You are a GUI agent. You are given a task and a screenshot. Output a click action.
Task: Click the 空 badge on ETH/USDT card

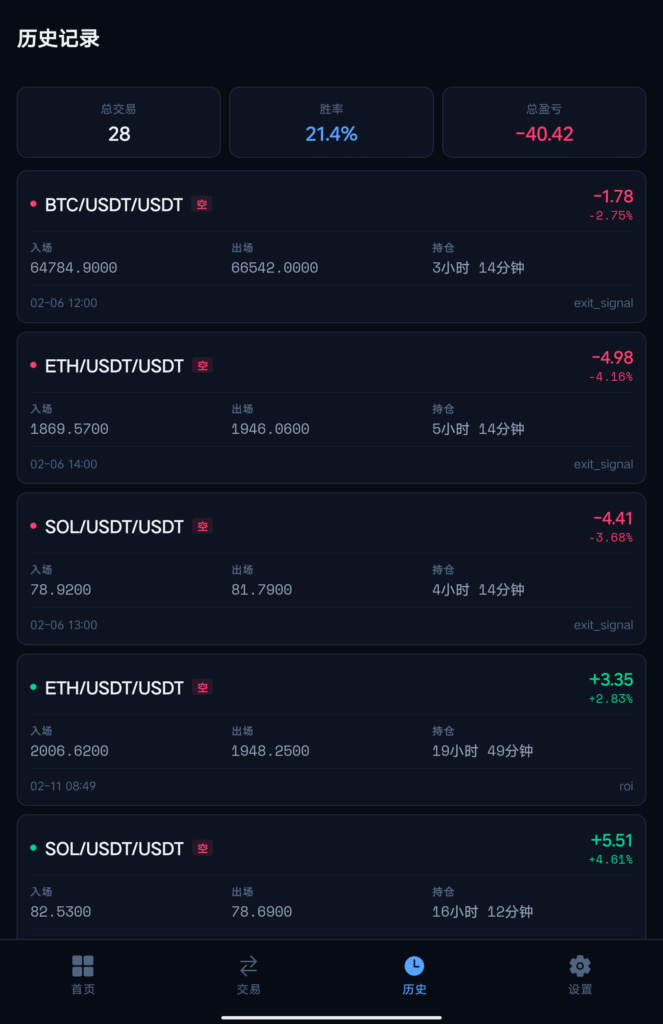[x=202, y=365]
